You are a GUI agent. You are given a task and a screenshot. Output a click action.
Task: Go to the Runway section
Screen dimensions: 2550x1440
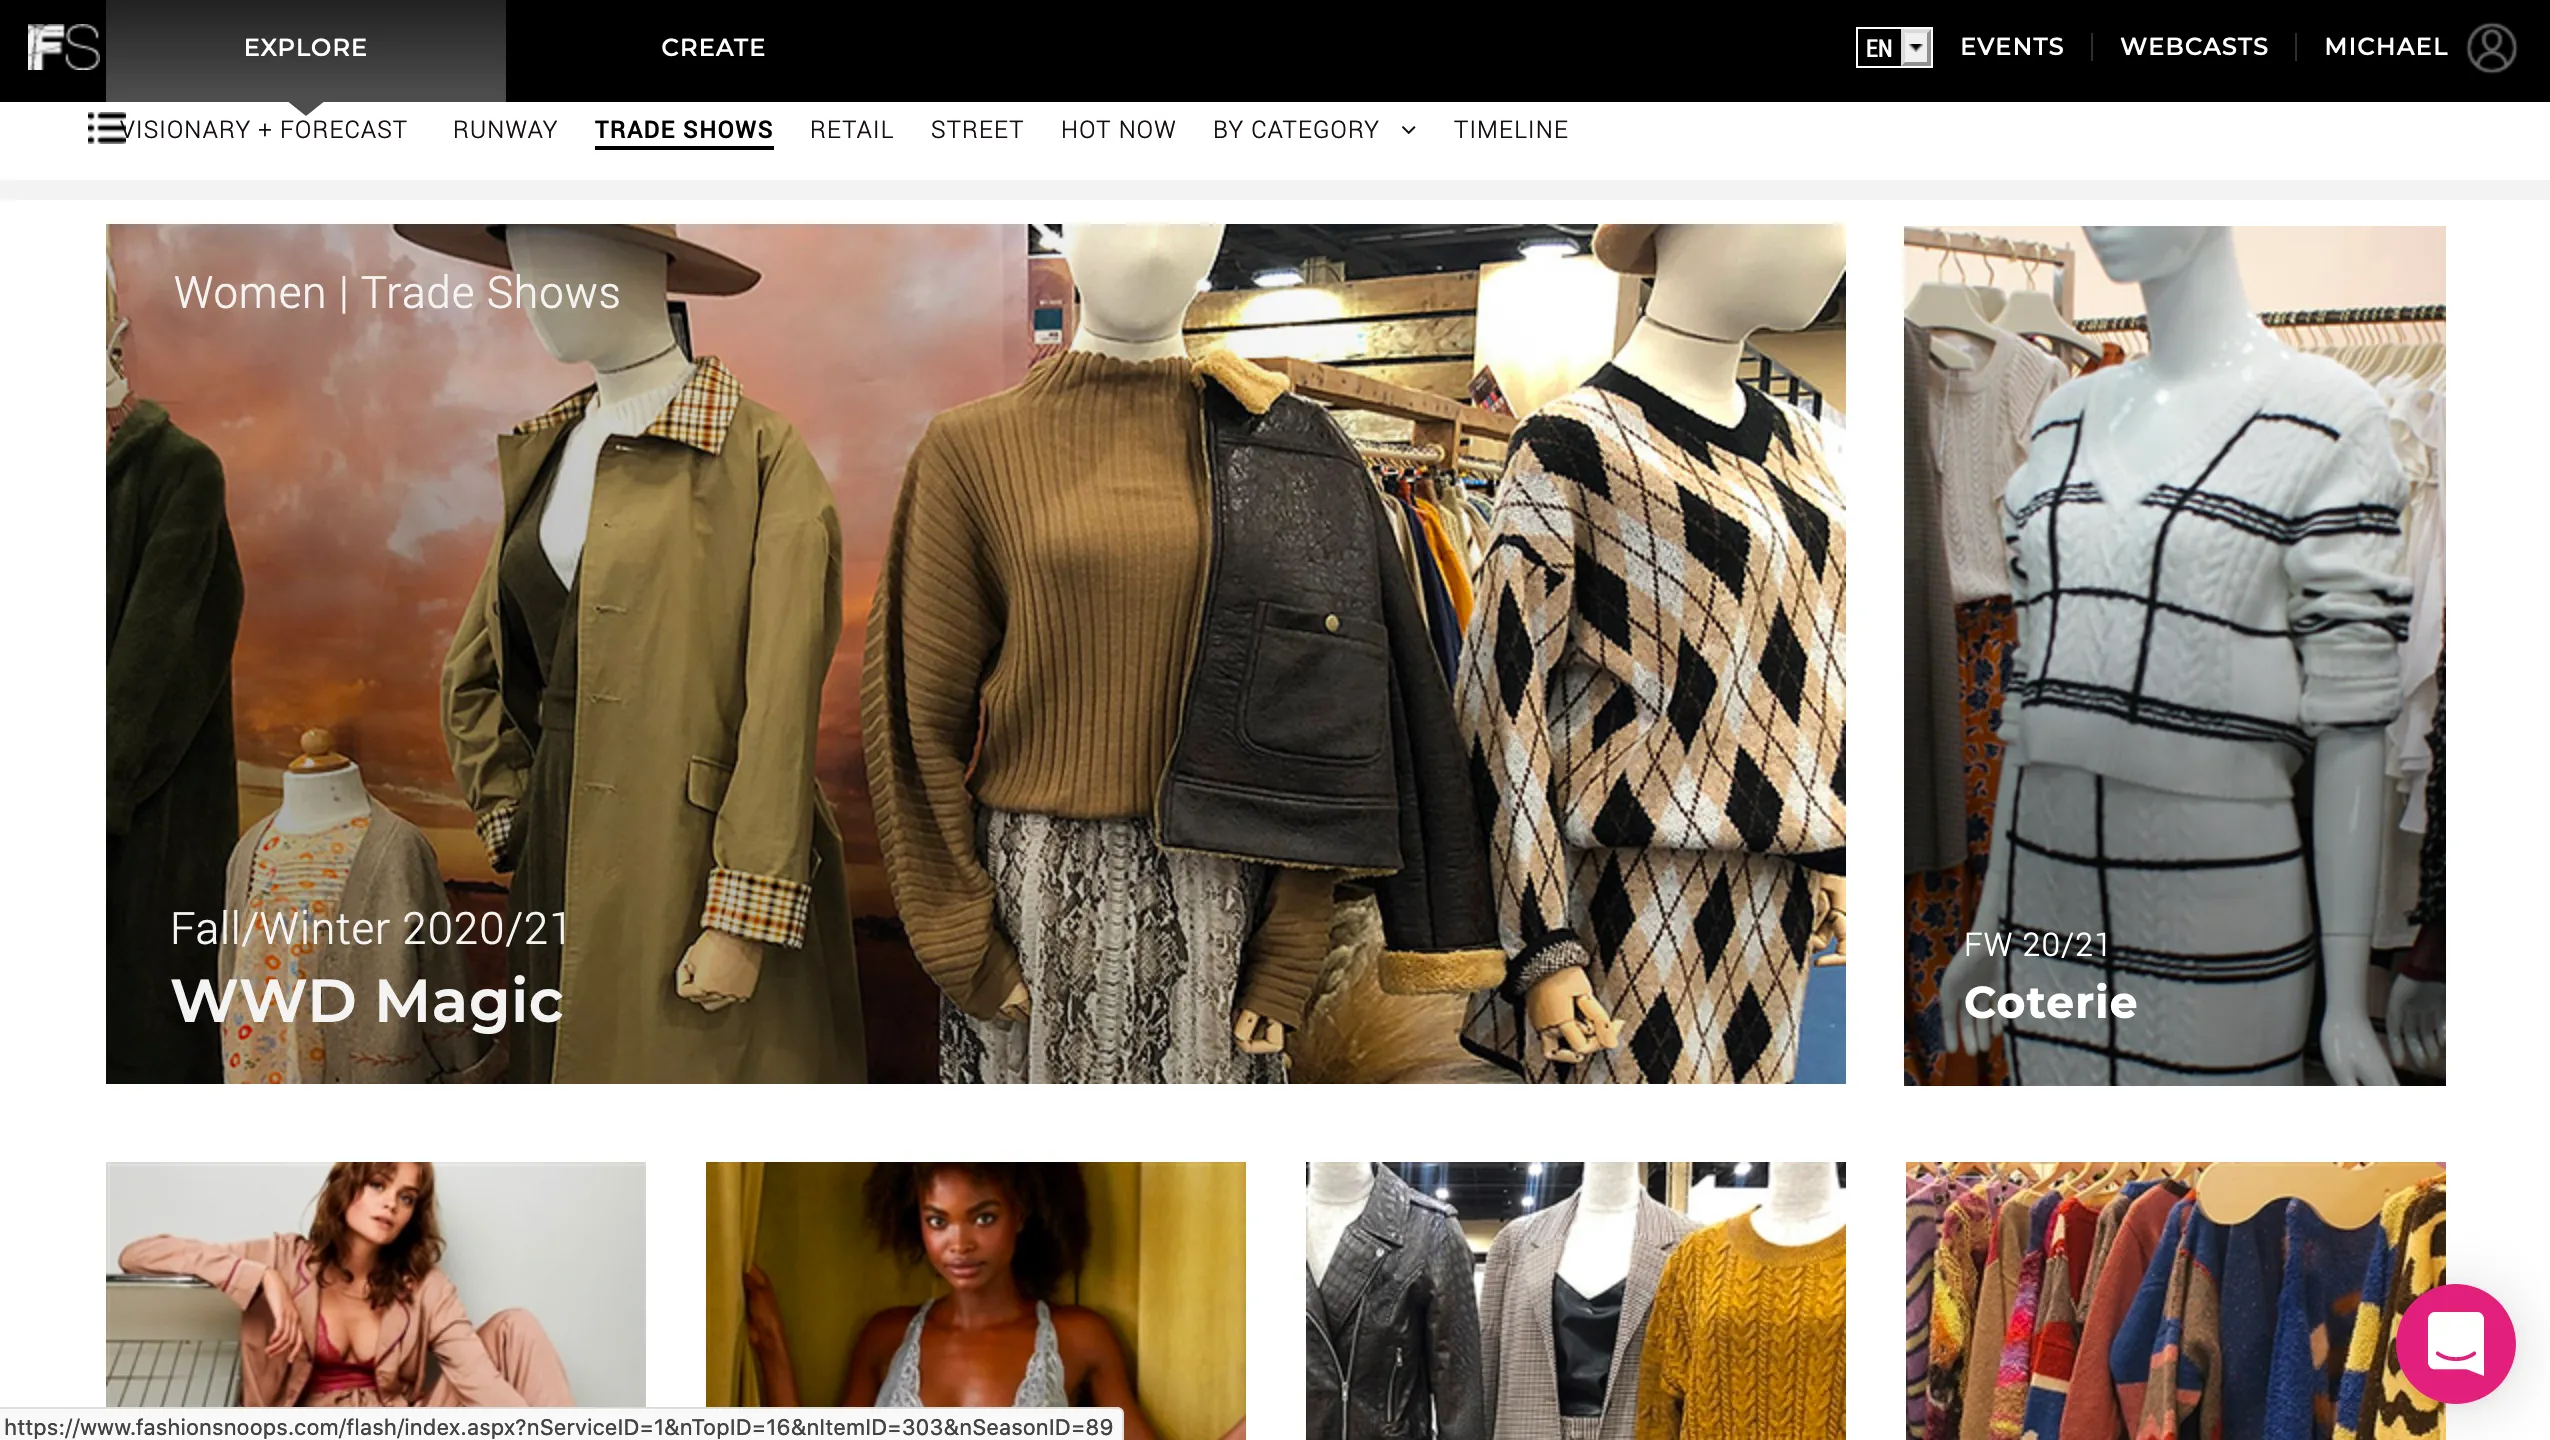tap(505, 130)
